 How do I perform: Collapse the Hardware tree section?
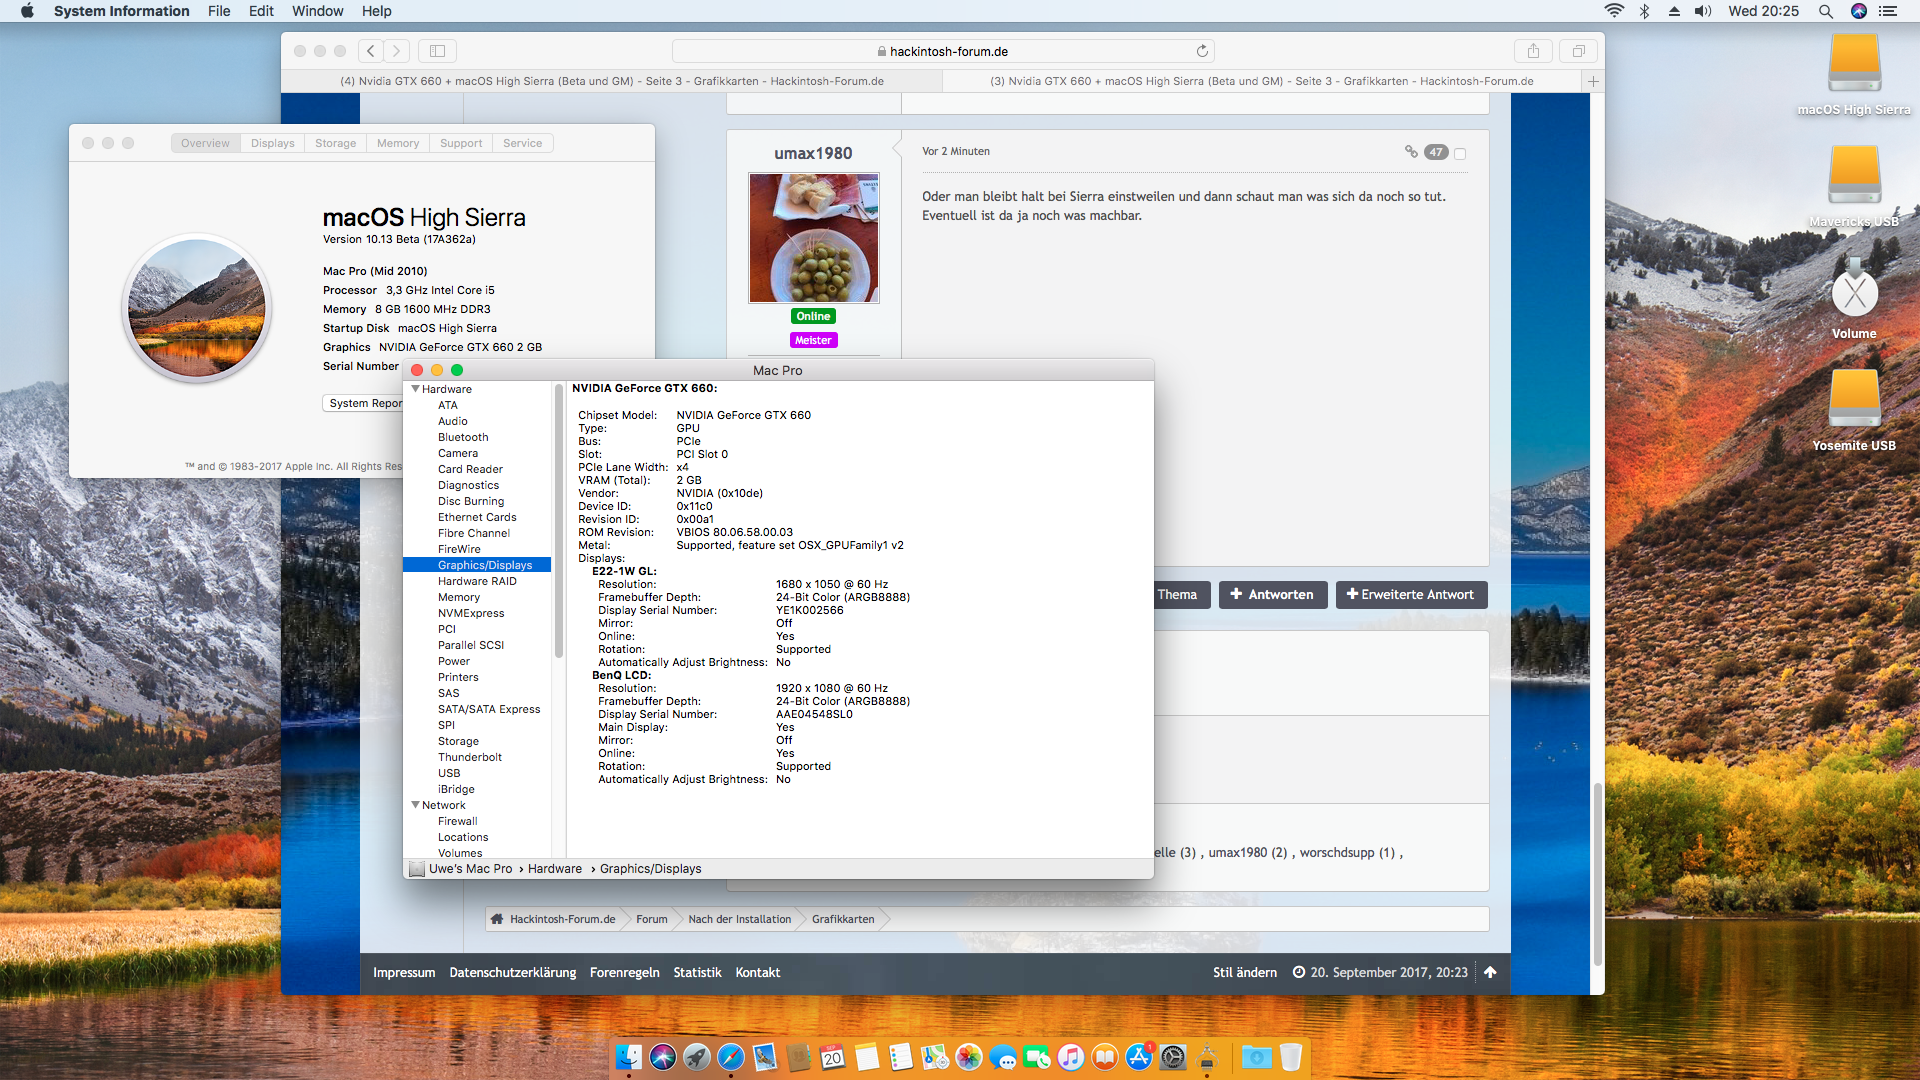pos(415,389)
